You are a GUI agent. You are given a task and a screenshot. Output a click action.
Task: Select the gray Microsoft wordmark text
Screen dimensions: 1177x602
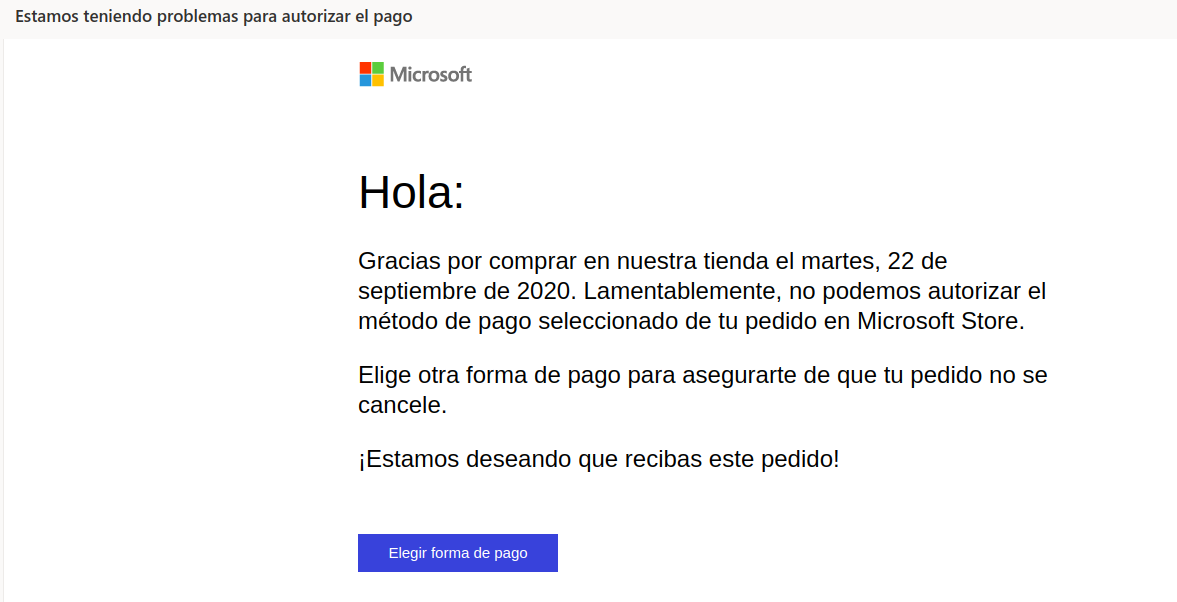(x=431, y=74)
